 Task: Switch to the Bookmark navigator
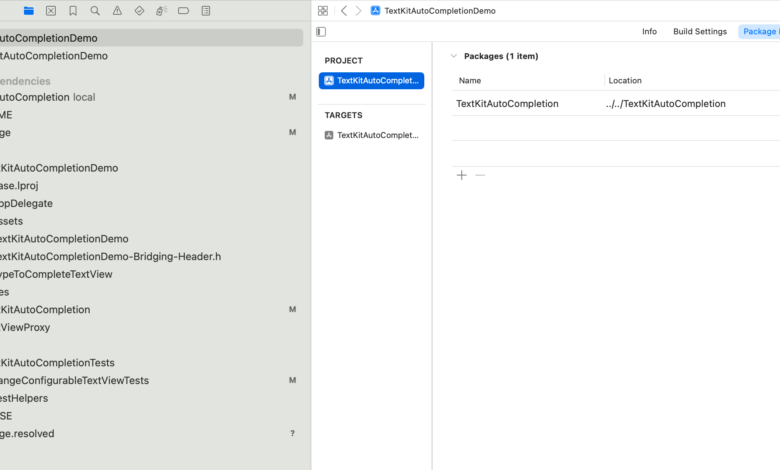pyautogui.click(x=73, y=11)
